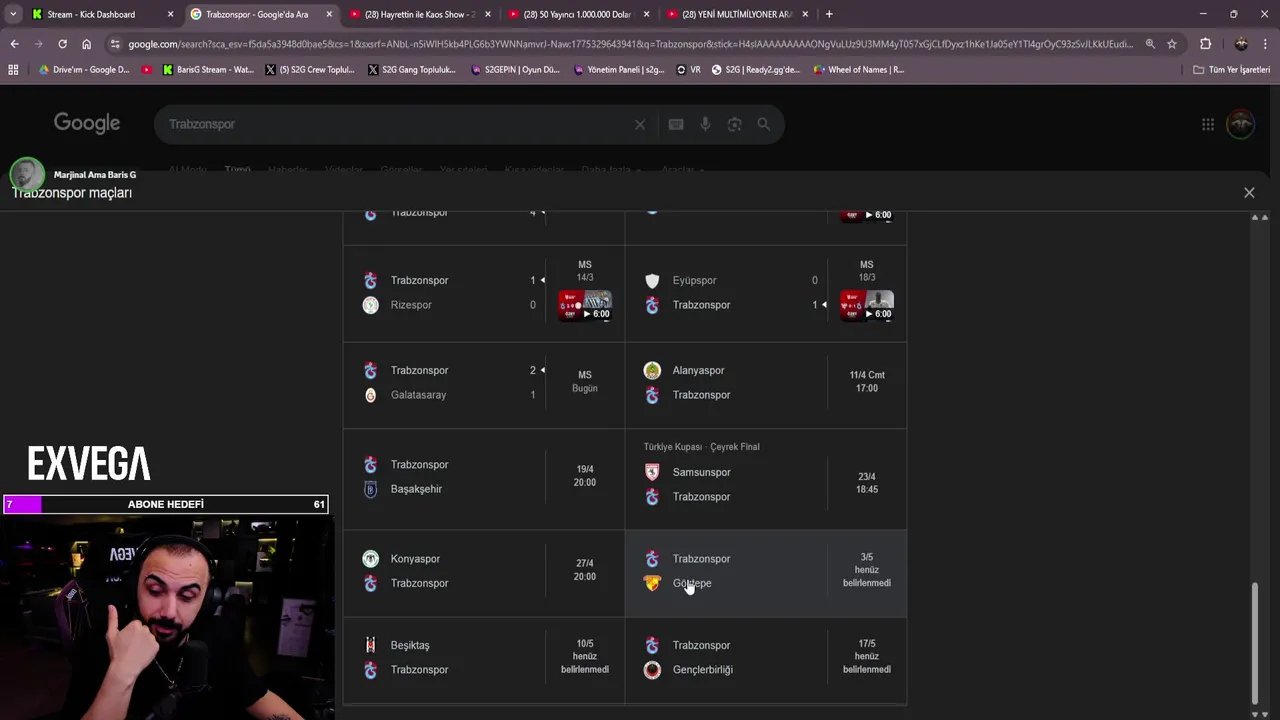This screenshot has width=1280, height=720.
Task: Bookmark this page with the star icon
Action: tap(1172, 44)
